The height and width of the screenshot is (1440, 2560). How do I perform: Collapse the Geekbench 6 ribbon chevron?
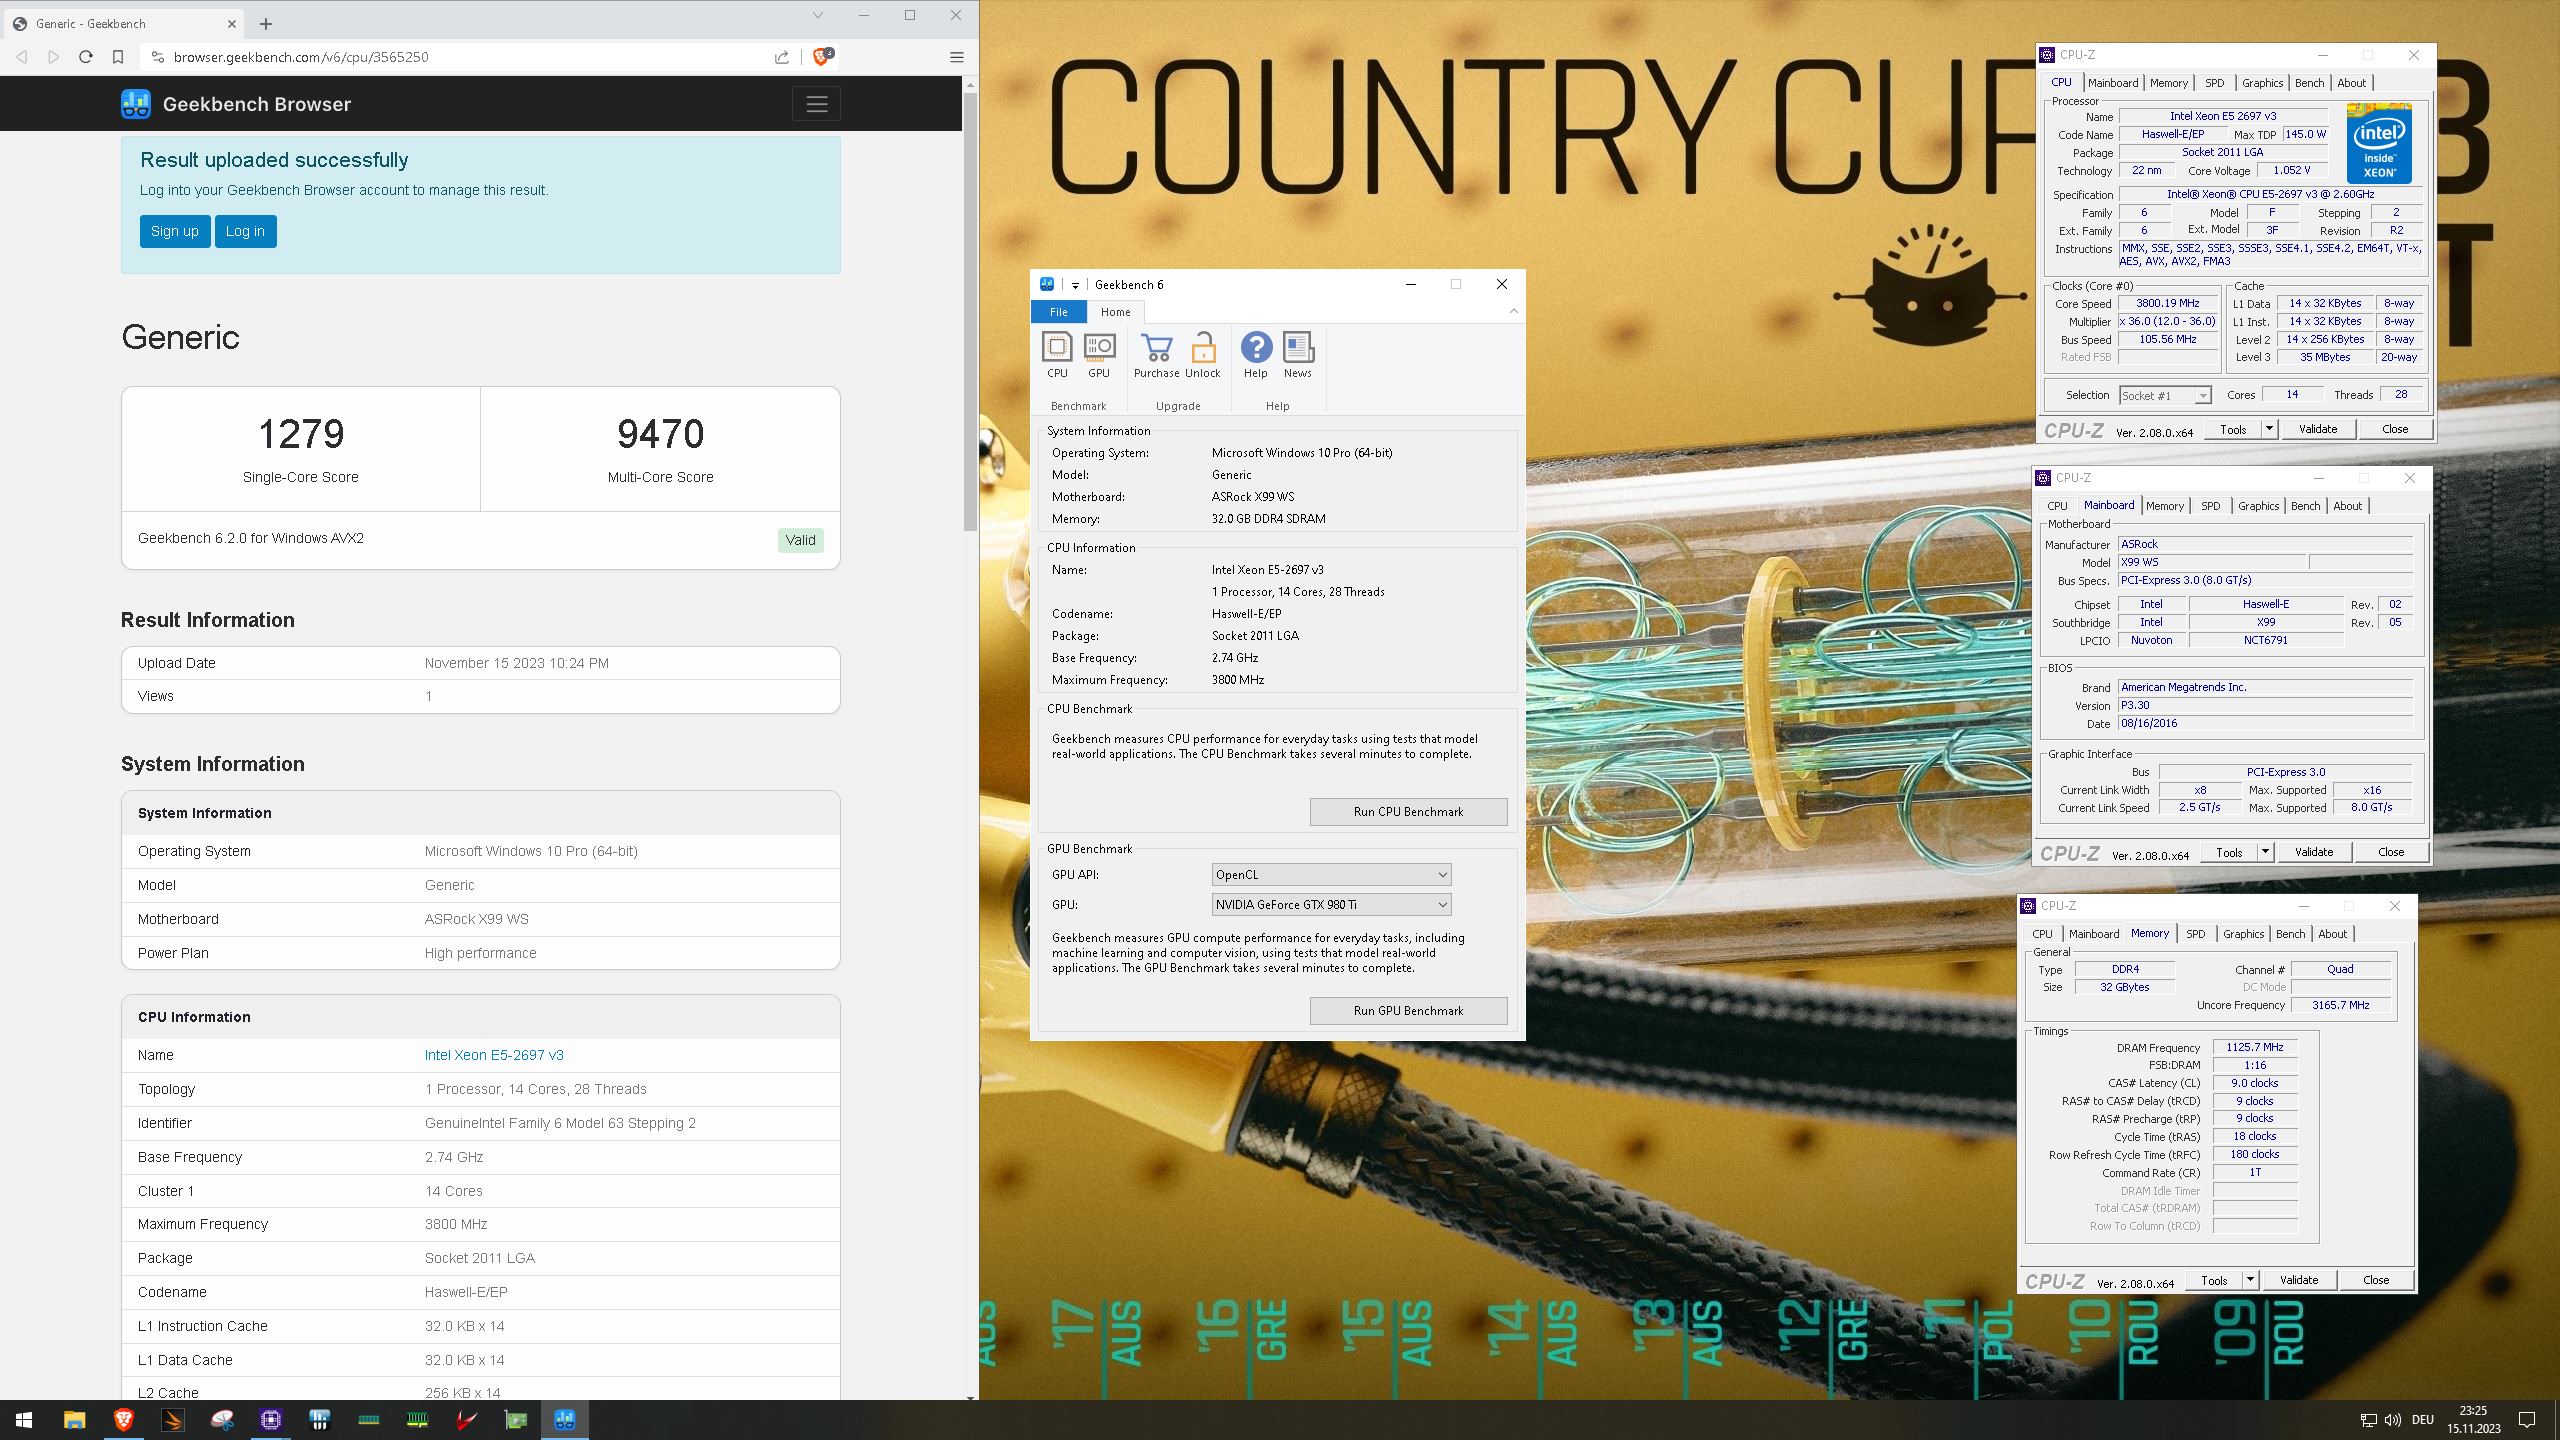pyautogui.click(x=1513, y=312)
